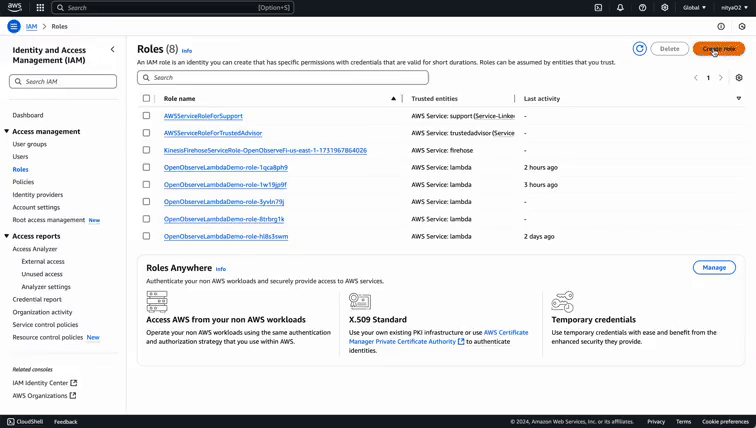Click the Create role button
The image size is (756, 428).
click(719, 49)
